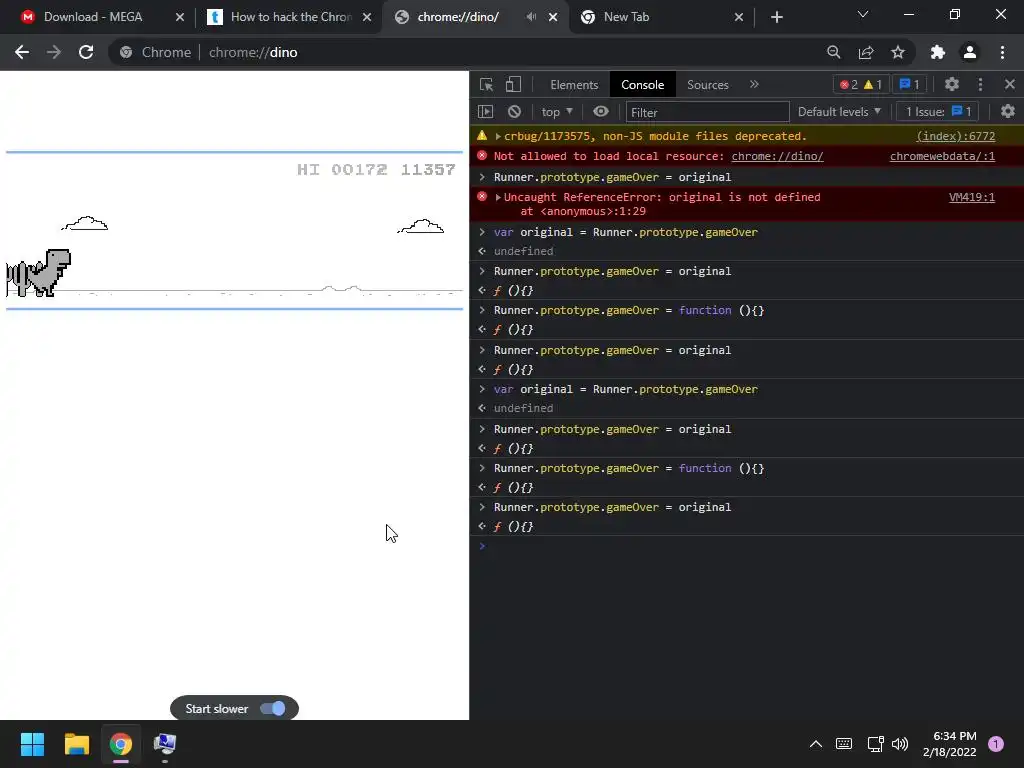Close the How to hack the Chrome tab
Viewport: 1024px width, 768px height.
click(x=367, y=17)
